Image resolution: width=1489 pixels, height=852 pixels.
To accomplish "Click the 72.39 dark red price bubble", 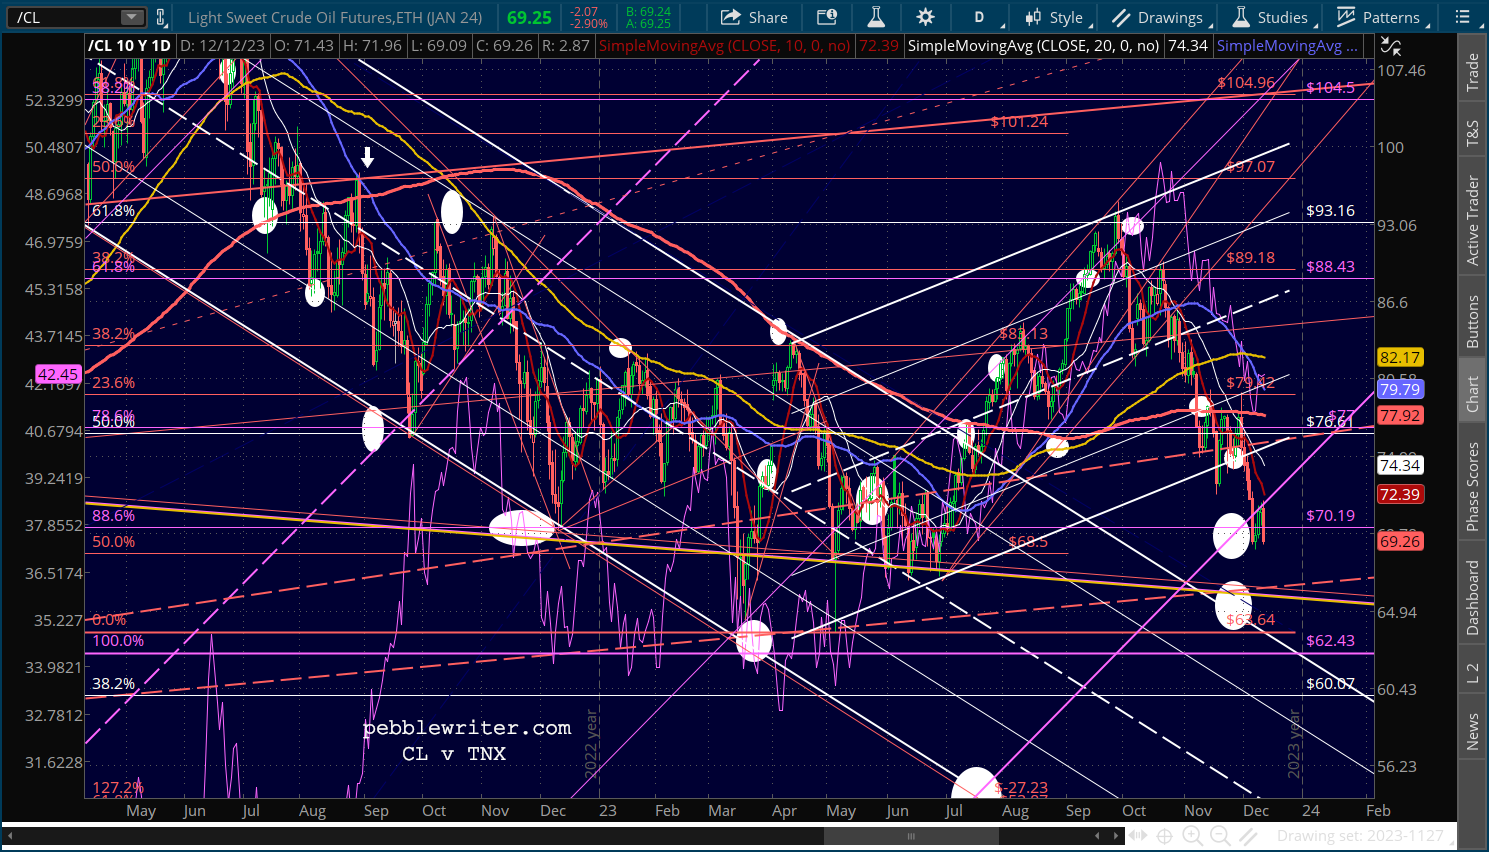I will [1400, 494].
